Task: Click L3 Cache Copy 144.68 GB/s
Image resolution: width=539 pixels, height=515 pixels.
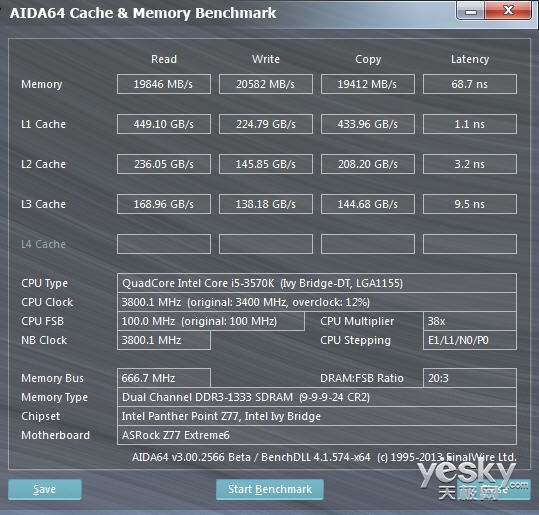Action: (x=368, y=204)
